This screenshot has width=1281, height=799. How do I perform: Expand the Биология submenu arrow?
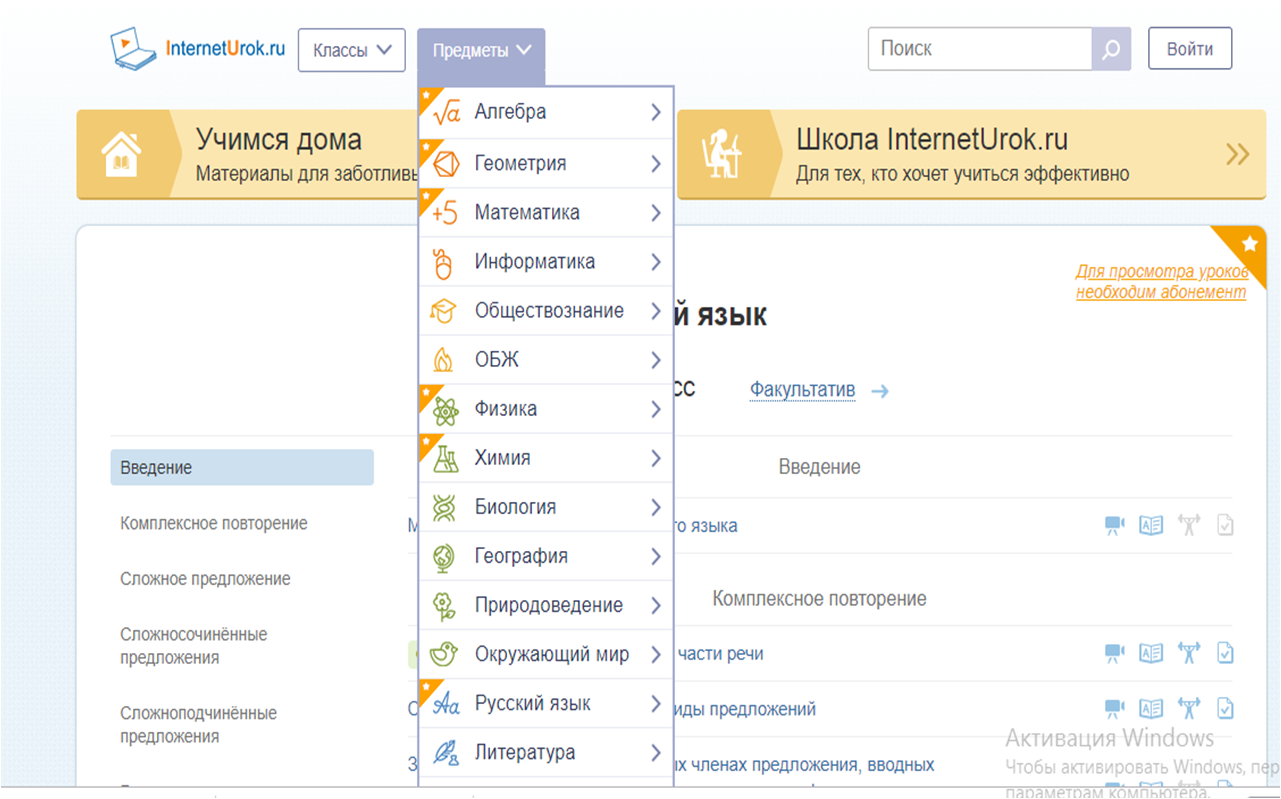(656, 507)
